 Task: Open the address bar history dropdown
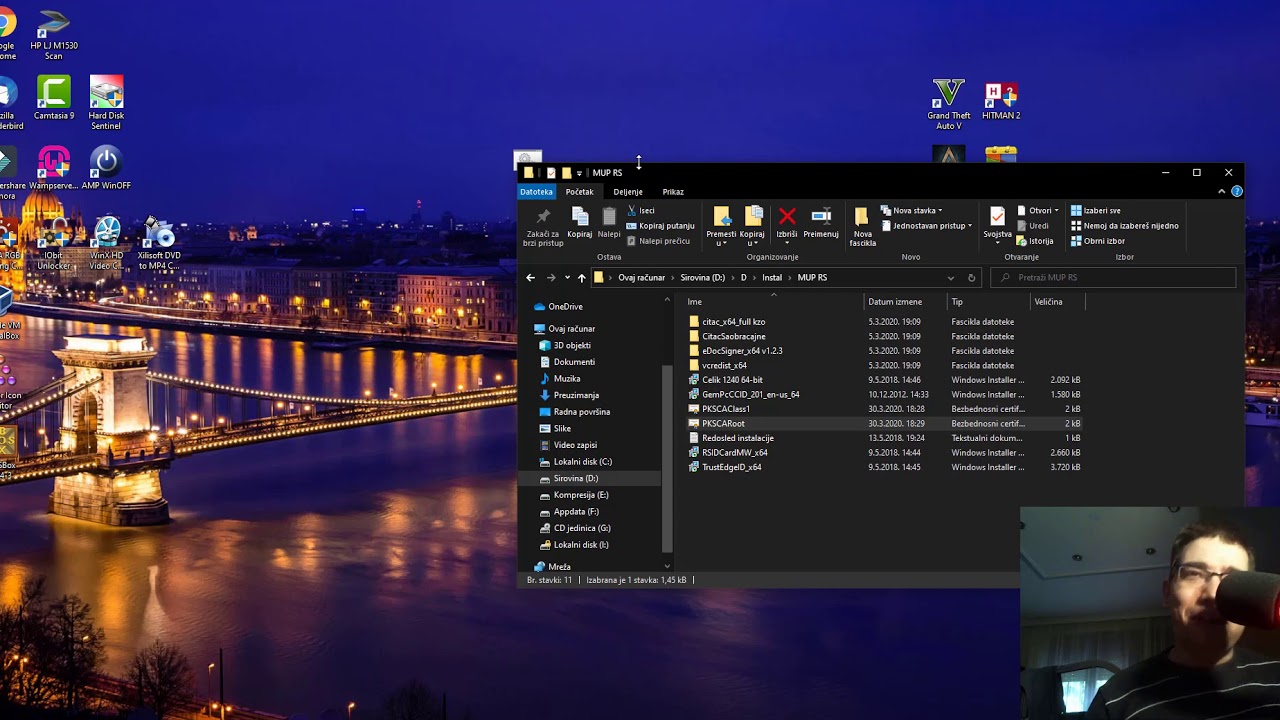point(950,278)
